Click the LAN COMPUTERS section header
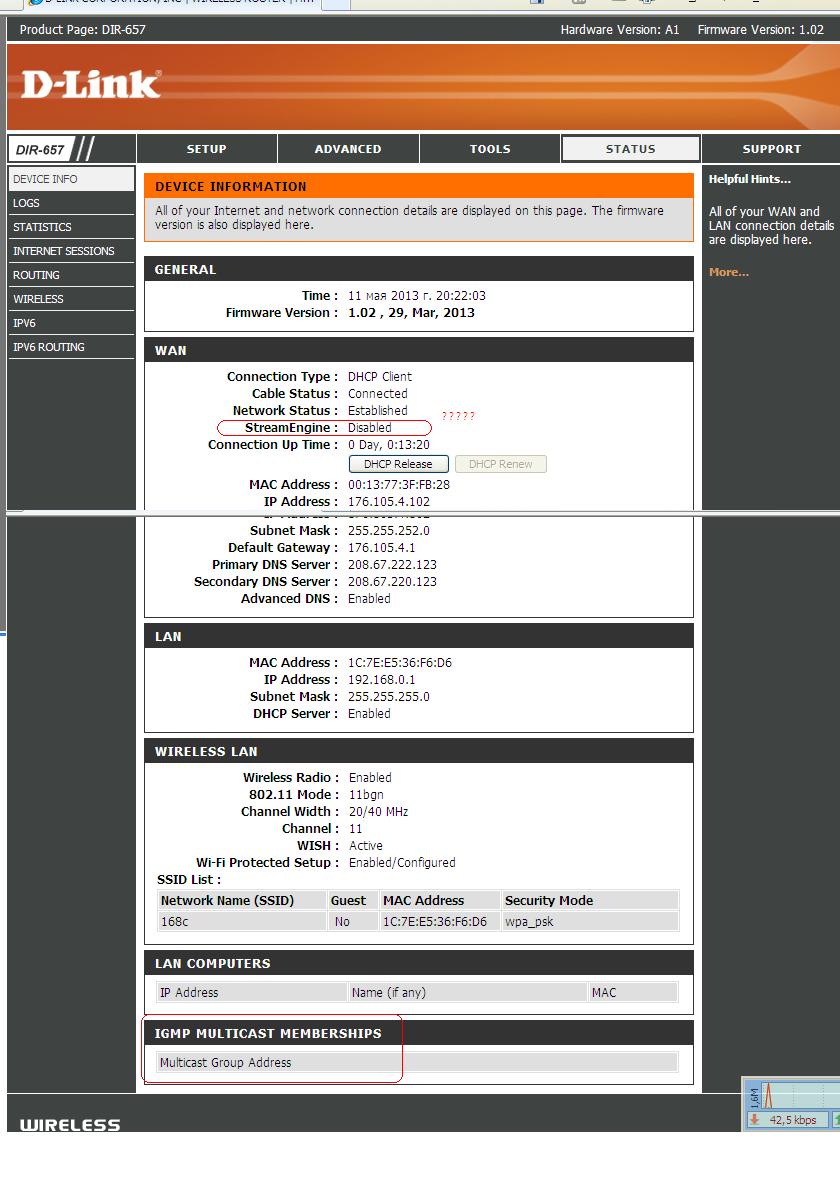Image resolution: width=840 pixels, height=1200 pixels. point(419,963)
